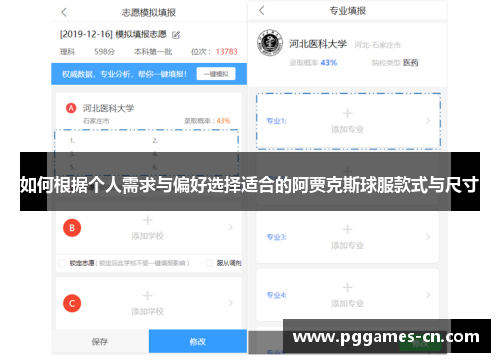Screen dimensions: 500x362
Task: Tick the 服从调剂 checkbox
Action: tap(209, 263)
